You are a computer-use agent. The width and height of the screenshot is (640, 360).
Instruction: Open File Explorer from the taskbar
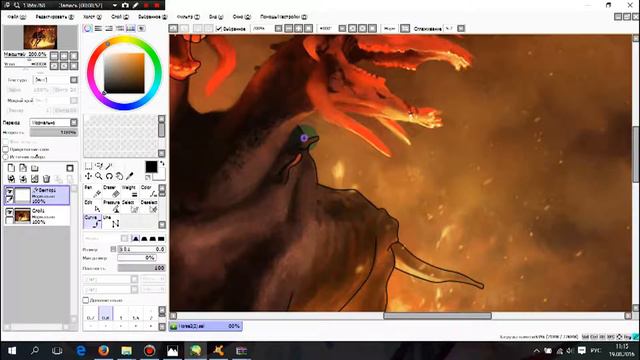127,351
